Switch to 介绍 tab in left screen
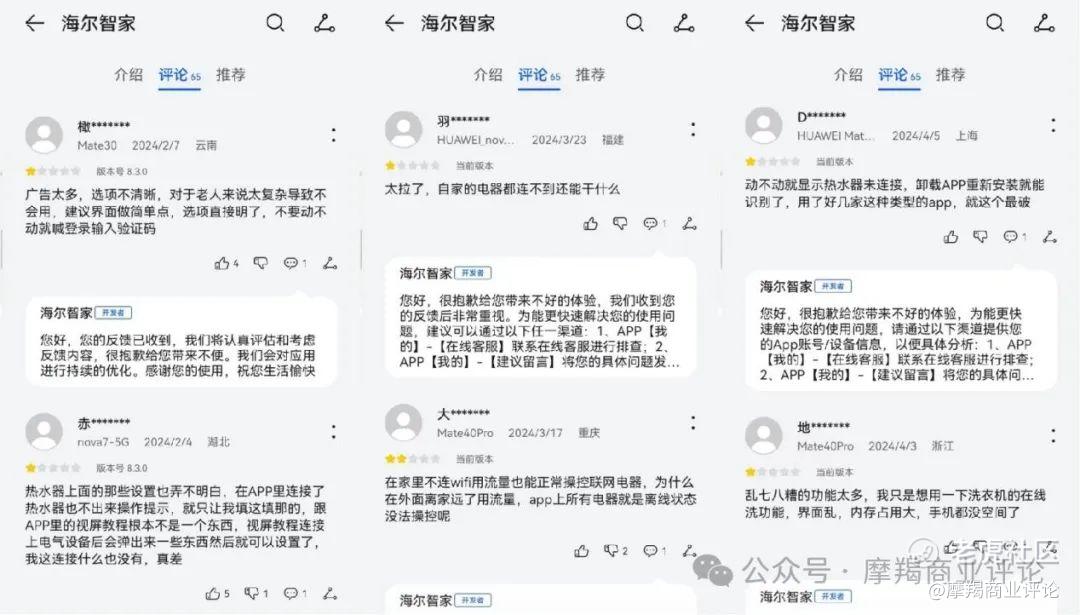Viewport: 1080px width, 615px height. (128, 74)
